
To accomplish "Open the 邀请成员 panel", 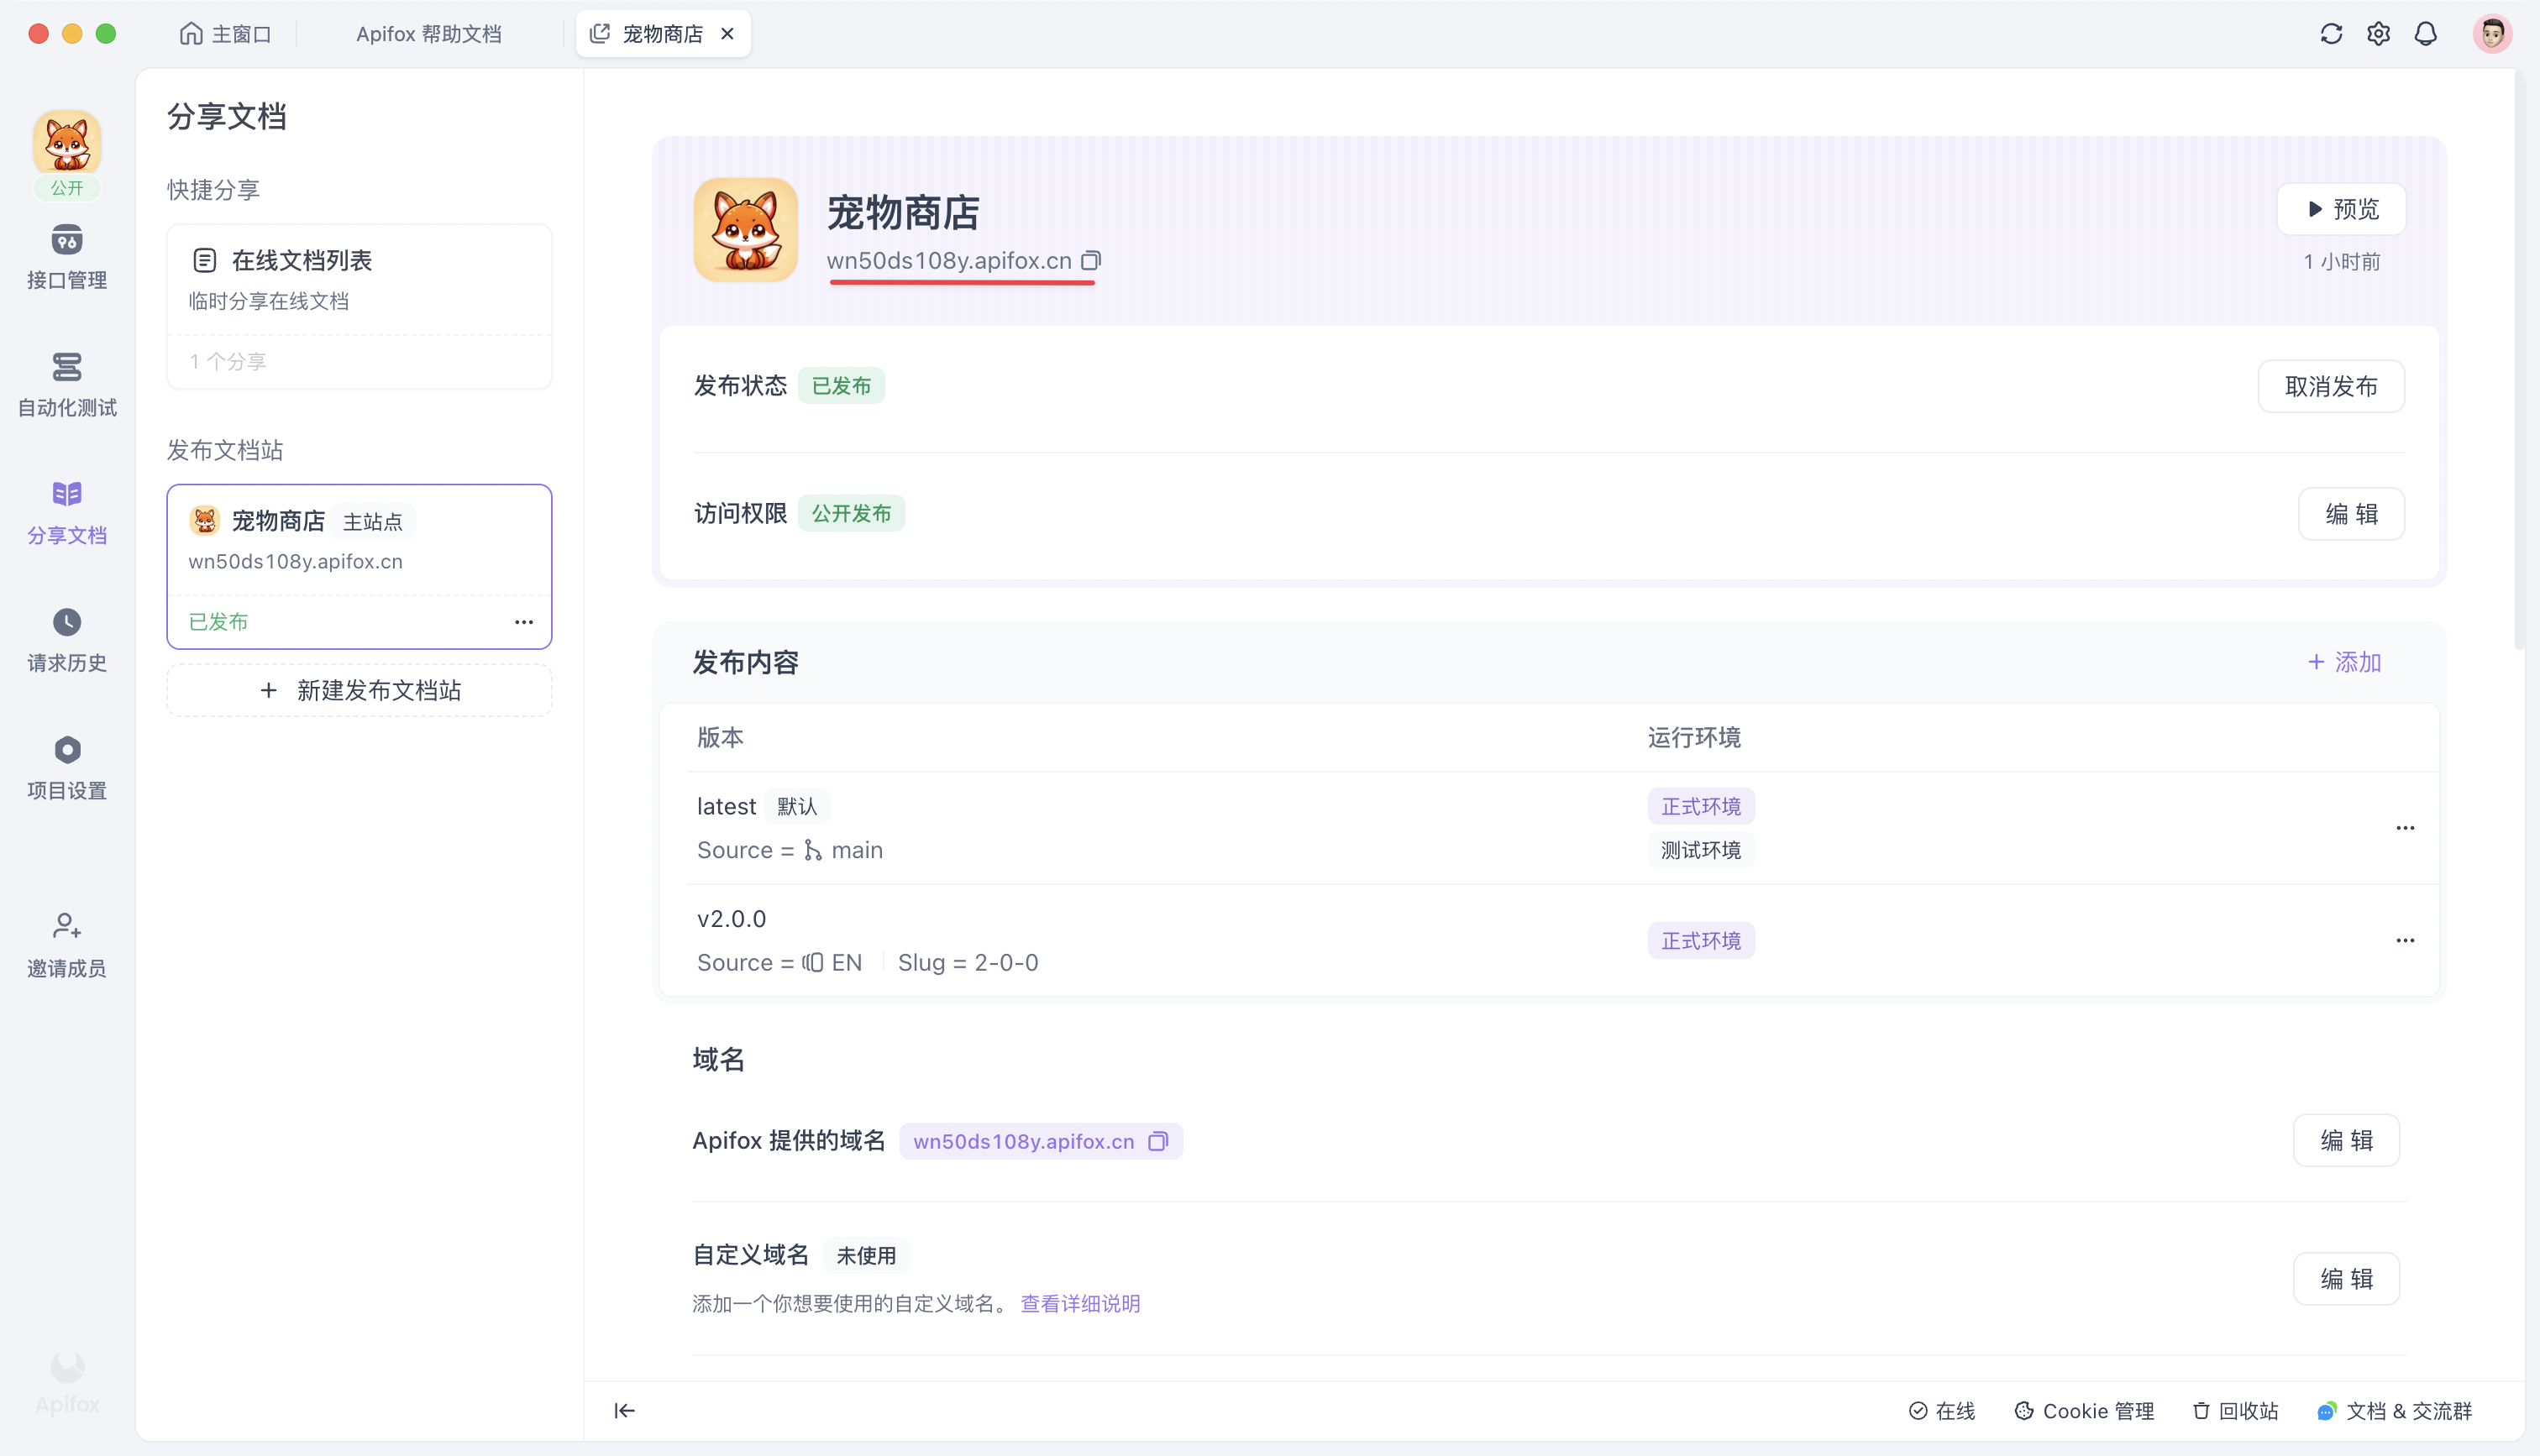I will 66,941.
